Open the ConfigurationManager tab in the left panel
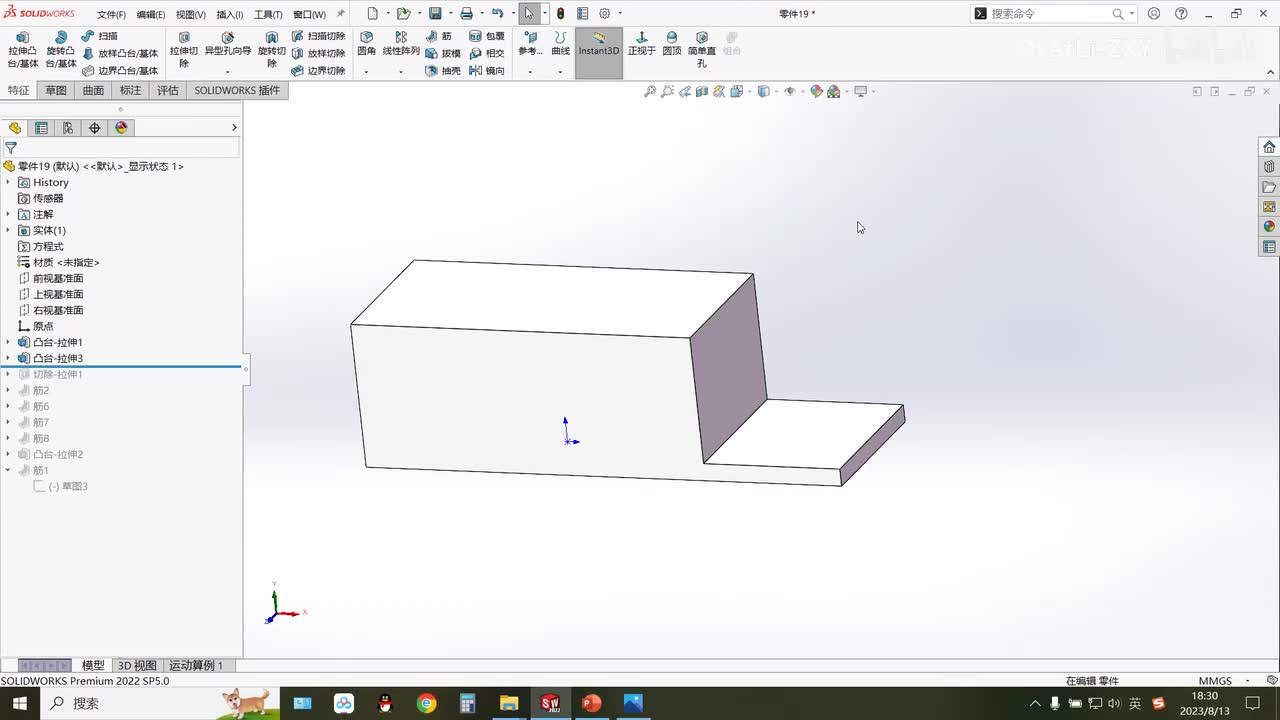Image resolution: width=1280 pixels, height=720 pixels. point(68,128)
